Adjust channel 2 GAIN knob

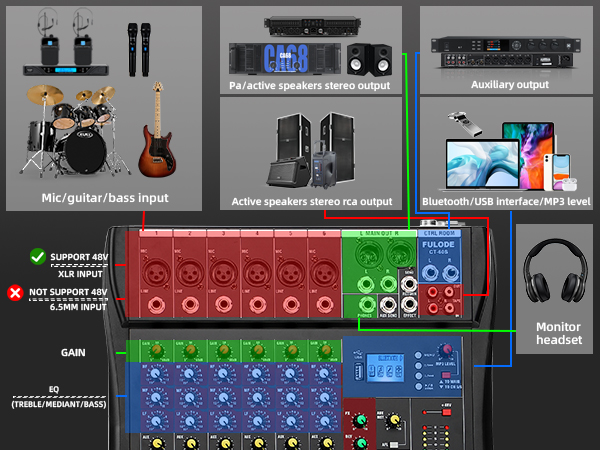(x=190, y=350)
